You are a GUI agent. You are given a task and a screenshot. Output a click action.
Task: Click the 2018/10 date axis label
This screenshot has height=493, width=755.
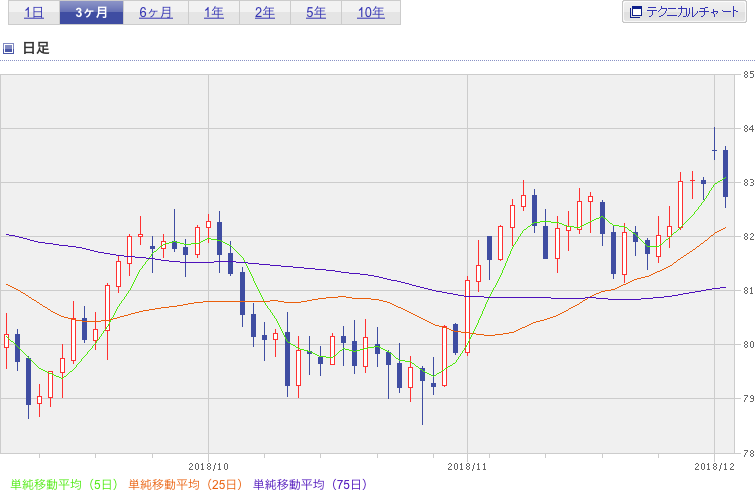[x=208, y=467]
